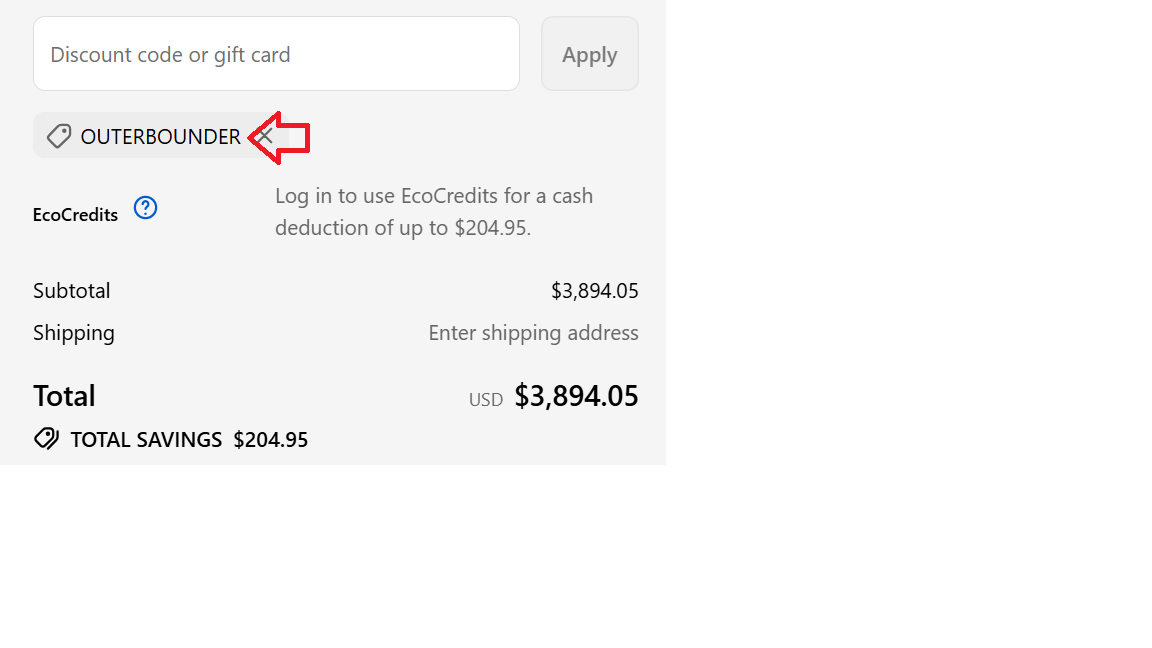Click the question mark next to EcoCredits
The image size is (1152, 648).
tap(145, 207)
